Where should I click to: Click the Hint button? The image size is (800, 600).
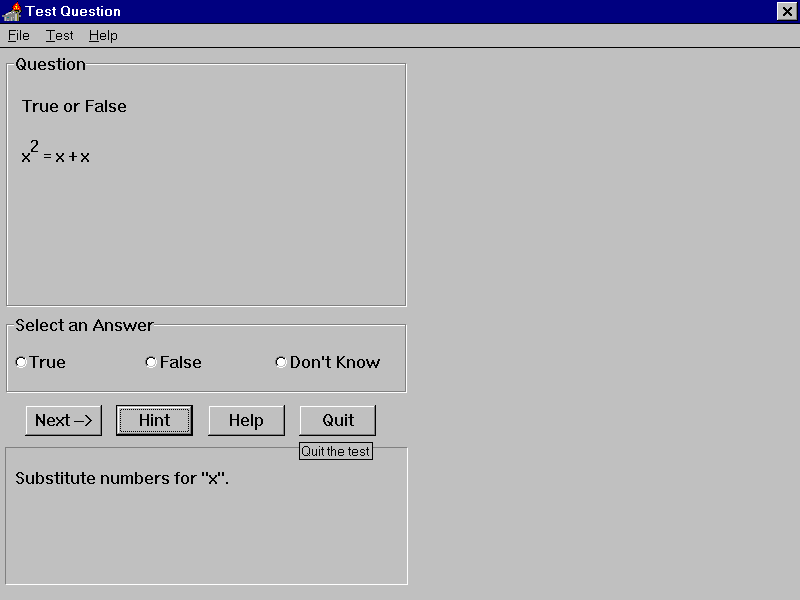click(154, 420)
